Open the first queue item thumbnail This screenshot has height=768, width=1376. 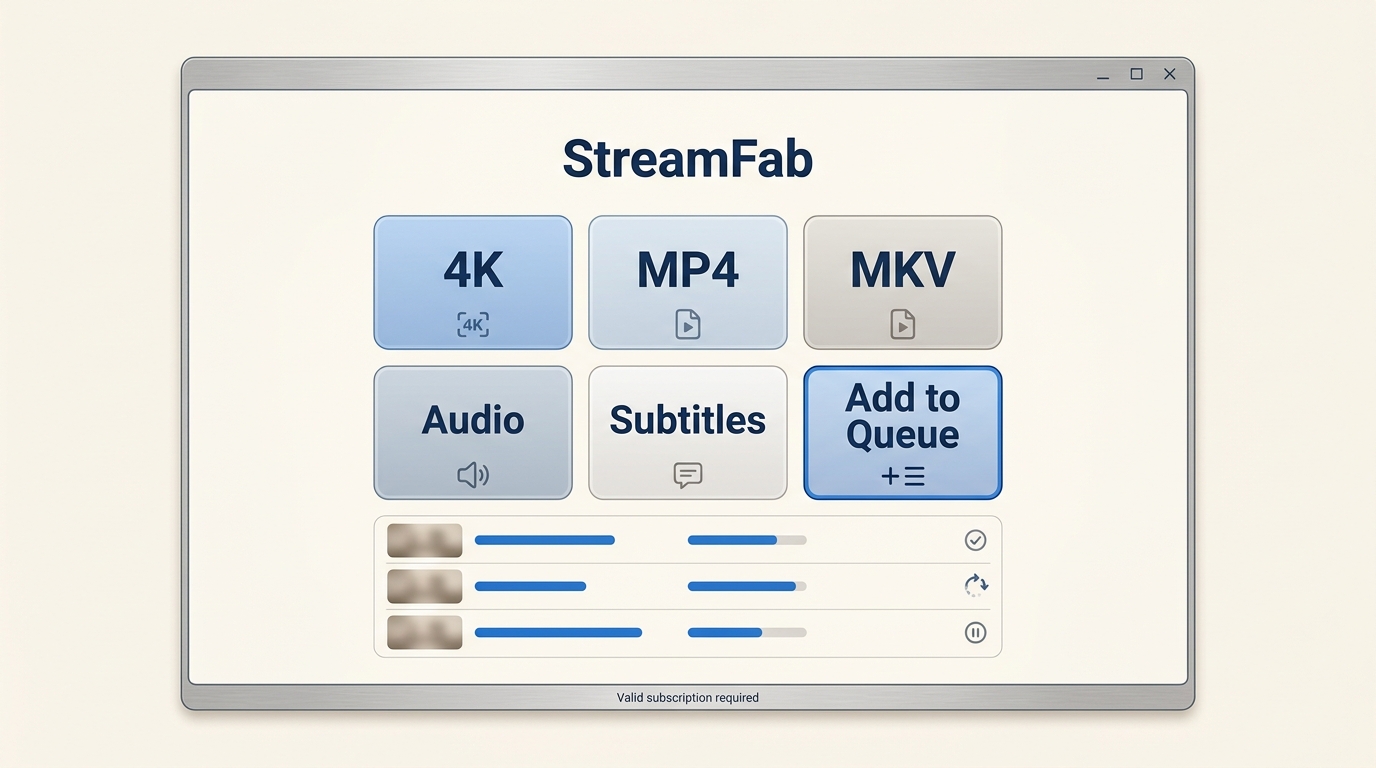[425, 540]
